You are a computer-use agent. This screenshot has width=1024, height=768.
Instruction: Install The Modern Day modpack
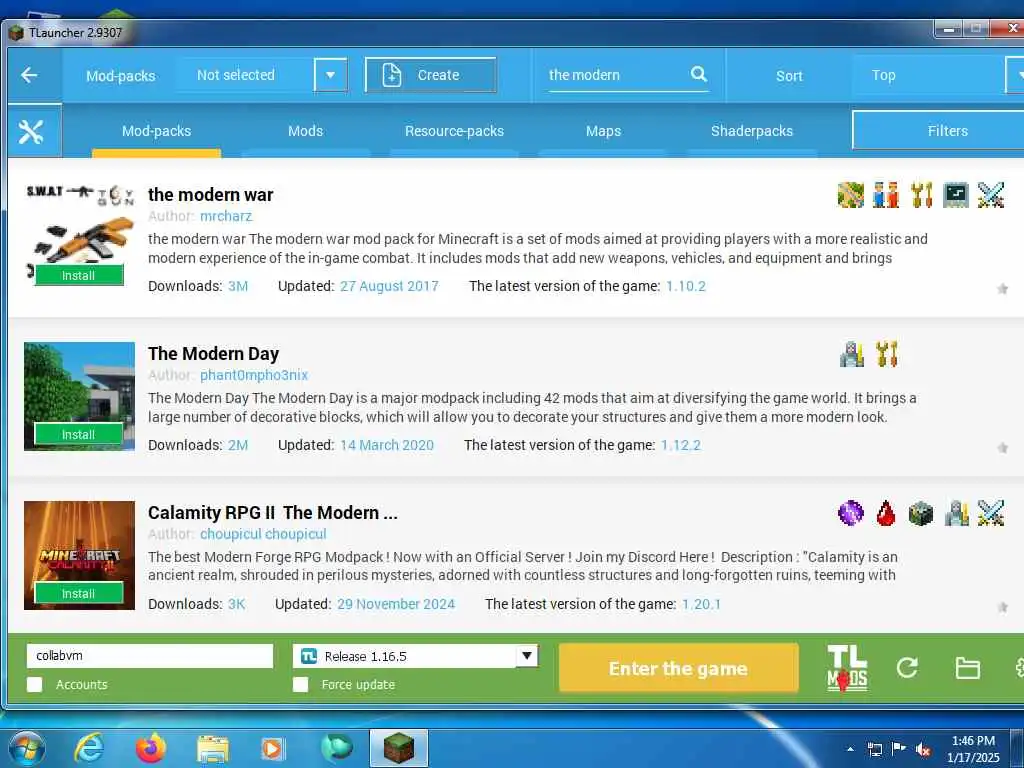(79, 435)
